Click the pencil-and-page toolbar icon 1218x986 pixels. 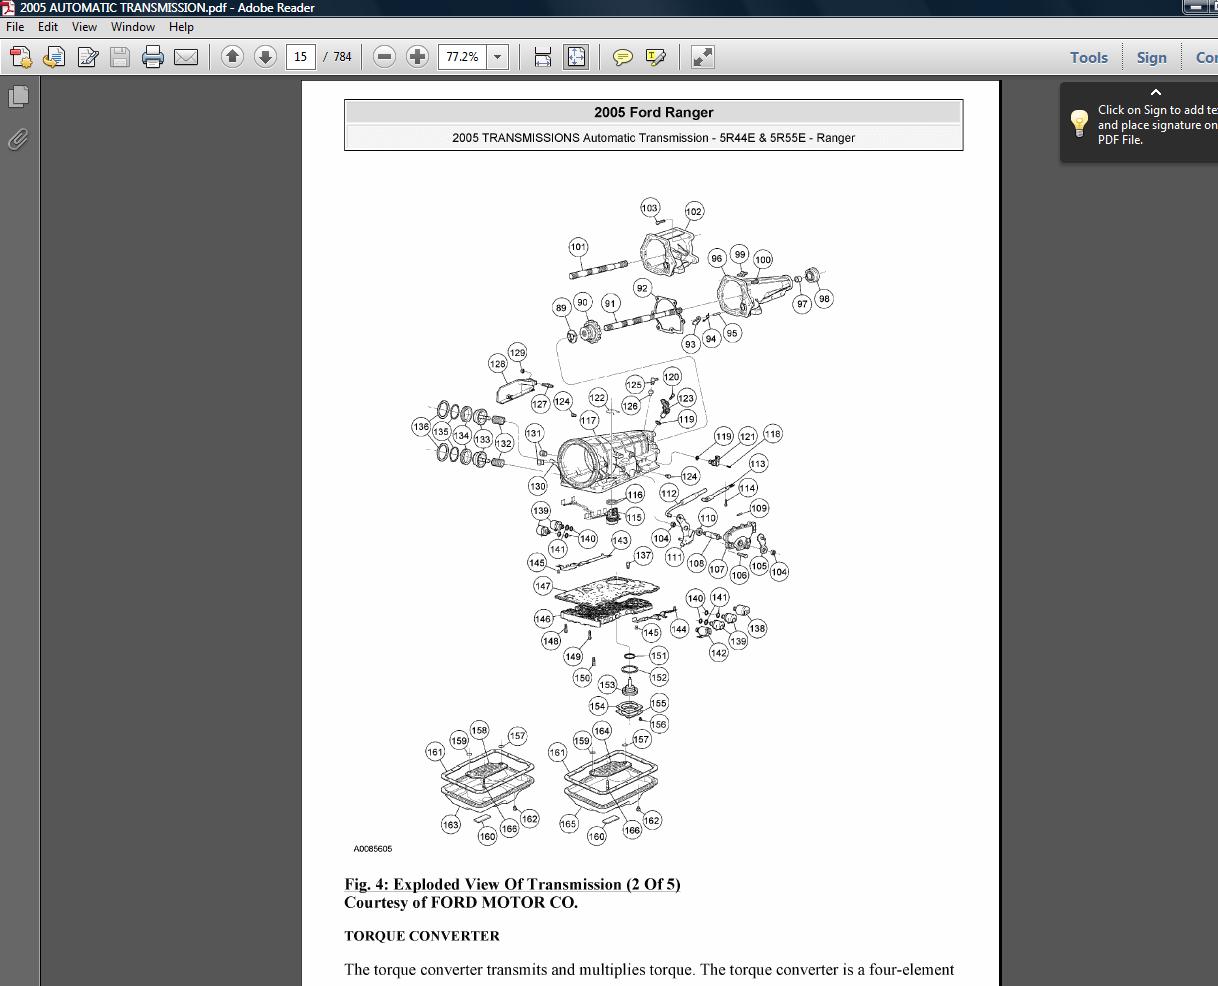click(87, 57)
